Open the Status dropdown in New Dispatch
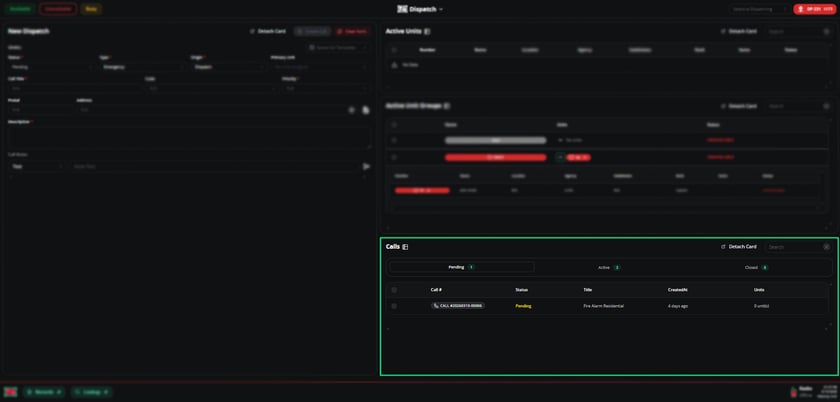Screen dimensions: 840x402 (50, 67)
